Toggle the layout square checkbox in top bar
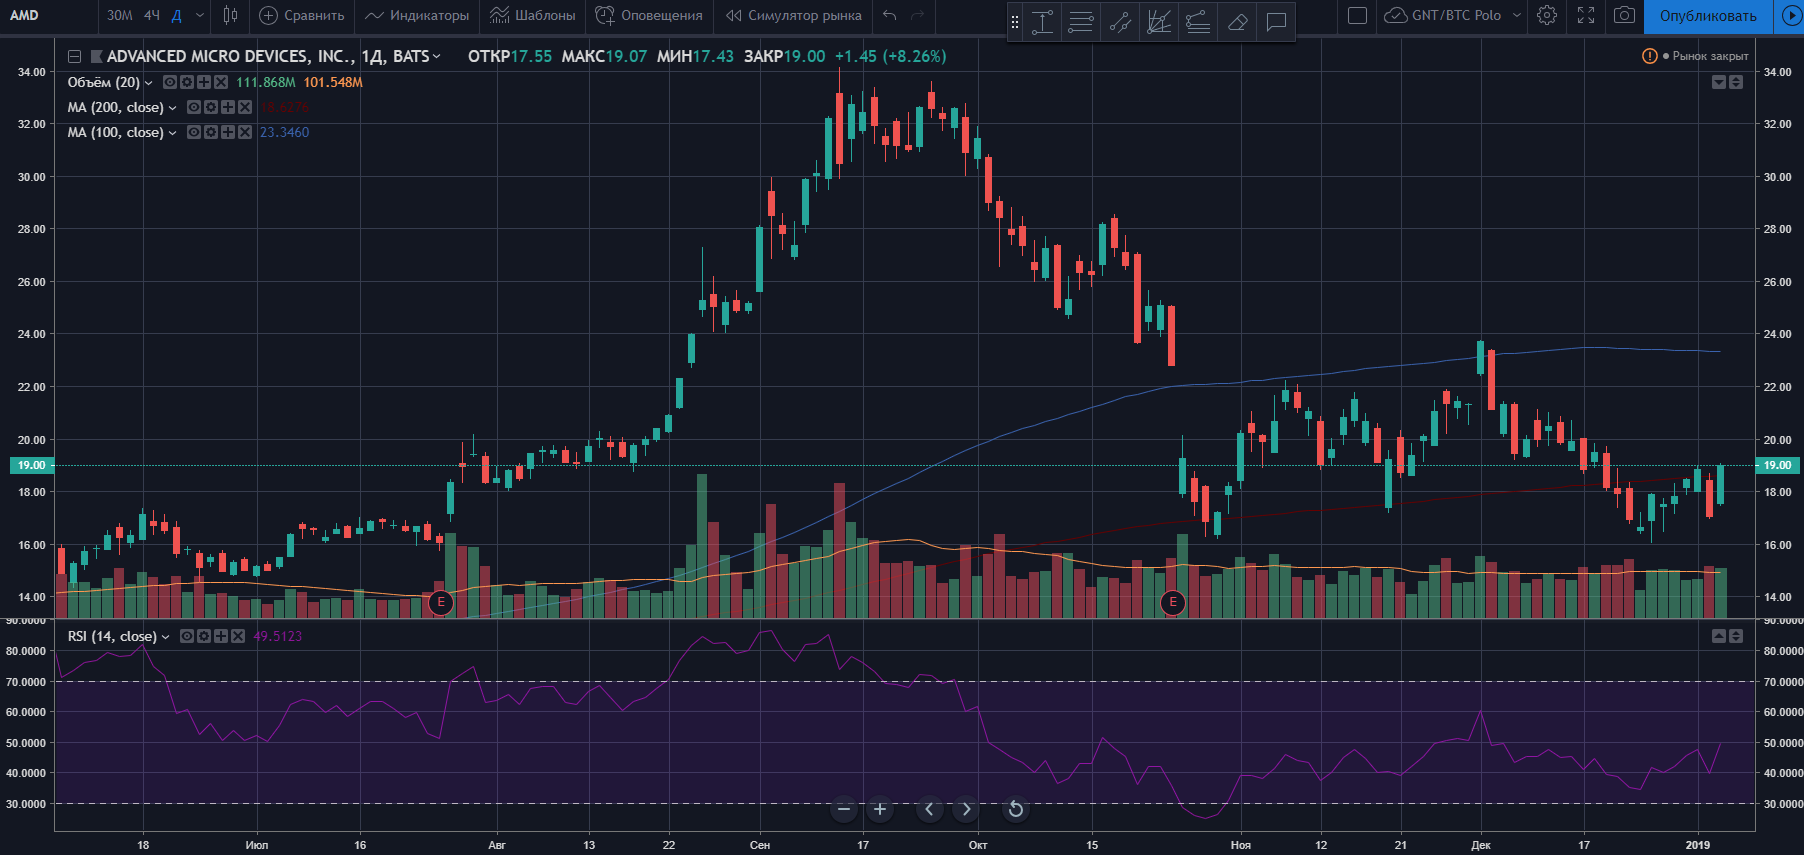1804x855 pixels. (x=1357, y=15)
